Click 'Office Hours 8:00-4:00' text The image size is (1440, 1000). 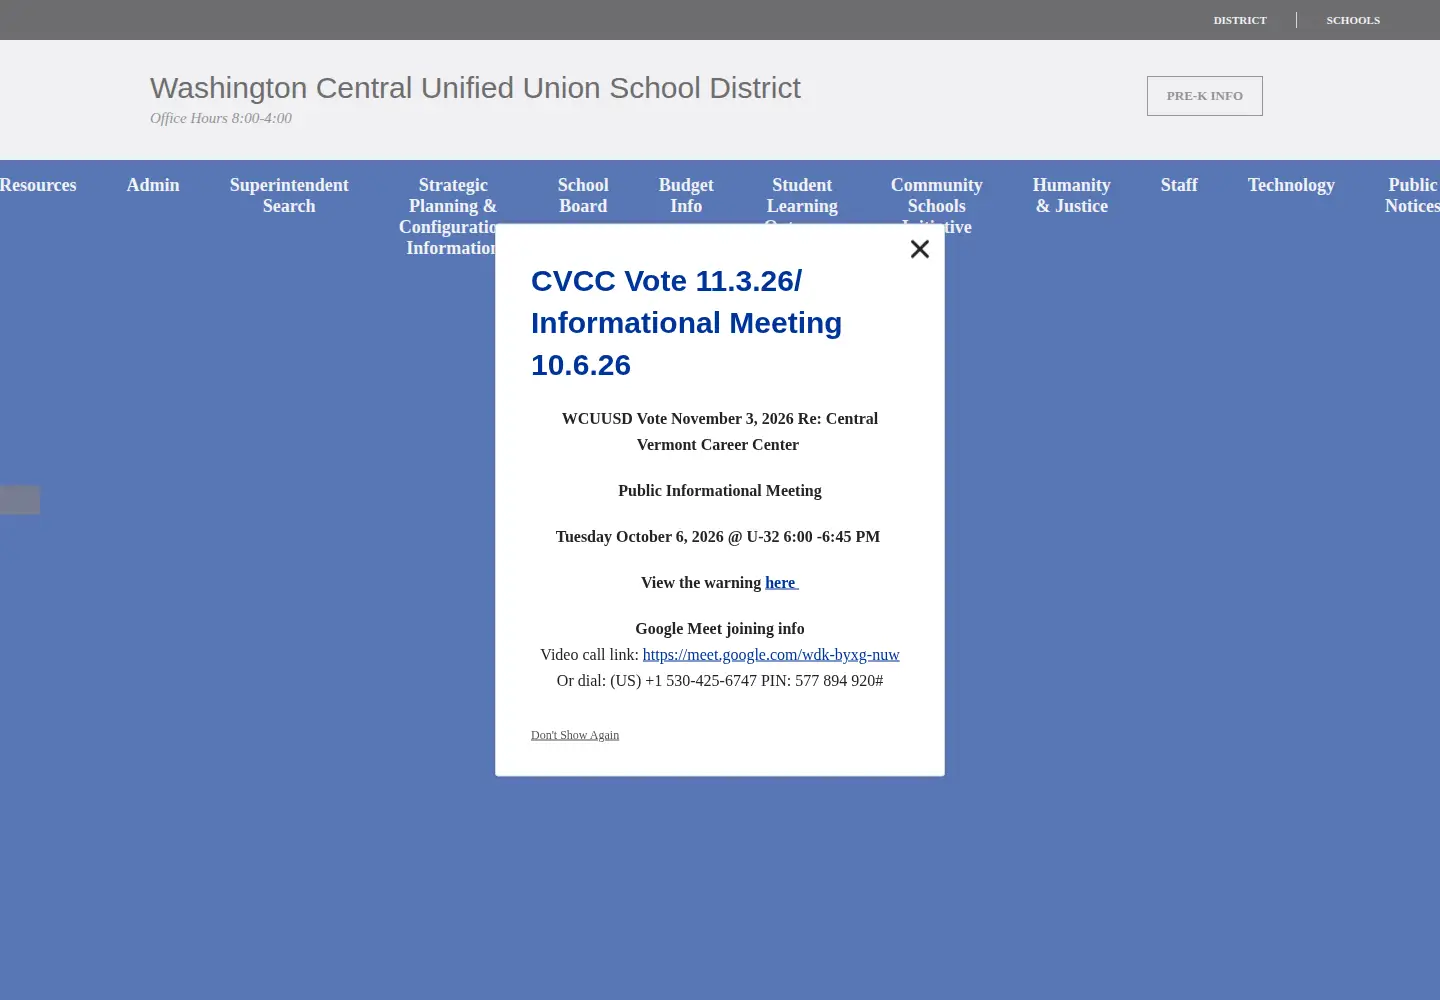tap(221, 118)
